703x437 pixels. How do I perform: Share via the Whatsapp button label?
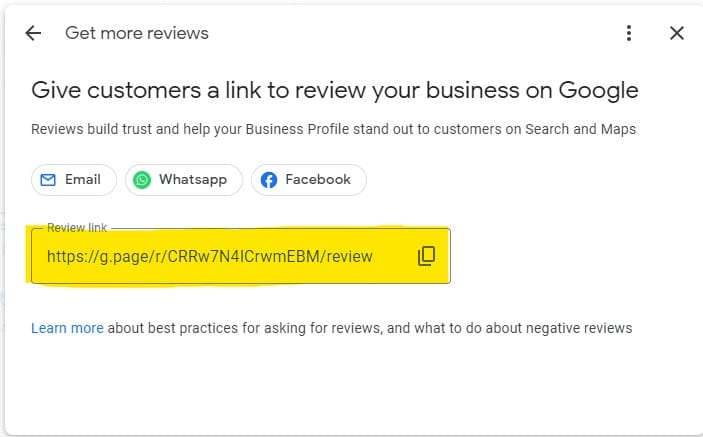[193, 180]
